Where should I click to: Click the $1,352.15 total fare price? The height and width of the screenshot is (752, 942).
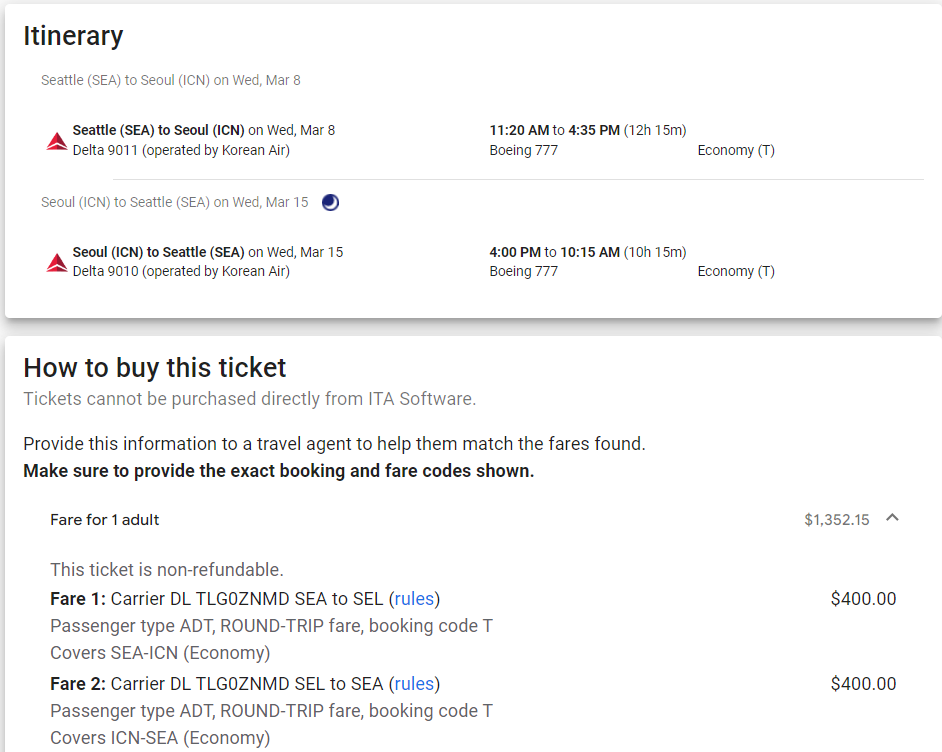point(837,520)
